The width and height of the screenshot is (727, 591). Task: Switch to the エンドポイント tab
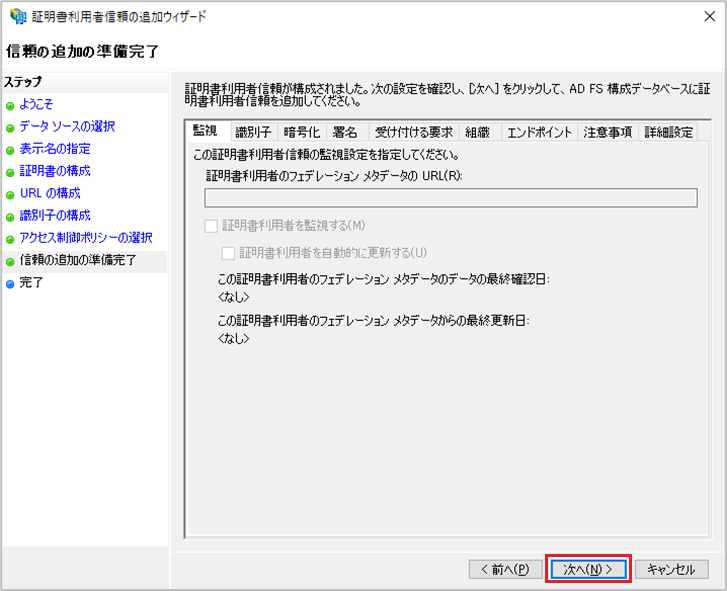[x=539, y=133]
